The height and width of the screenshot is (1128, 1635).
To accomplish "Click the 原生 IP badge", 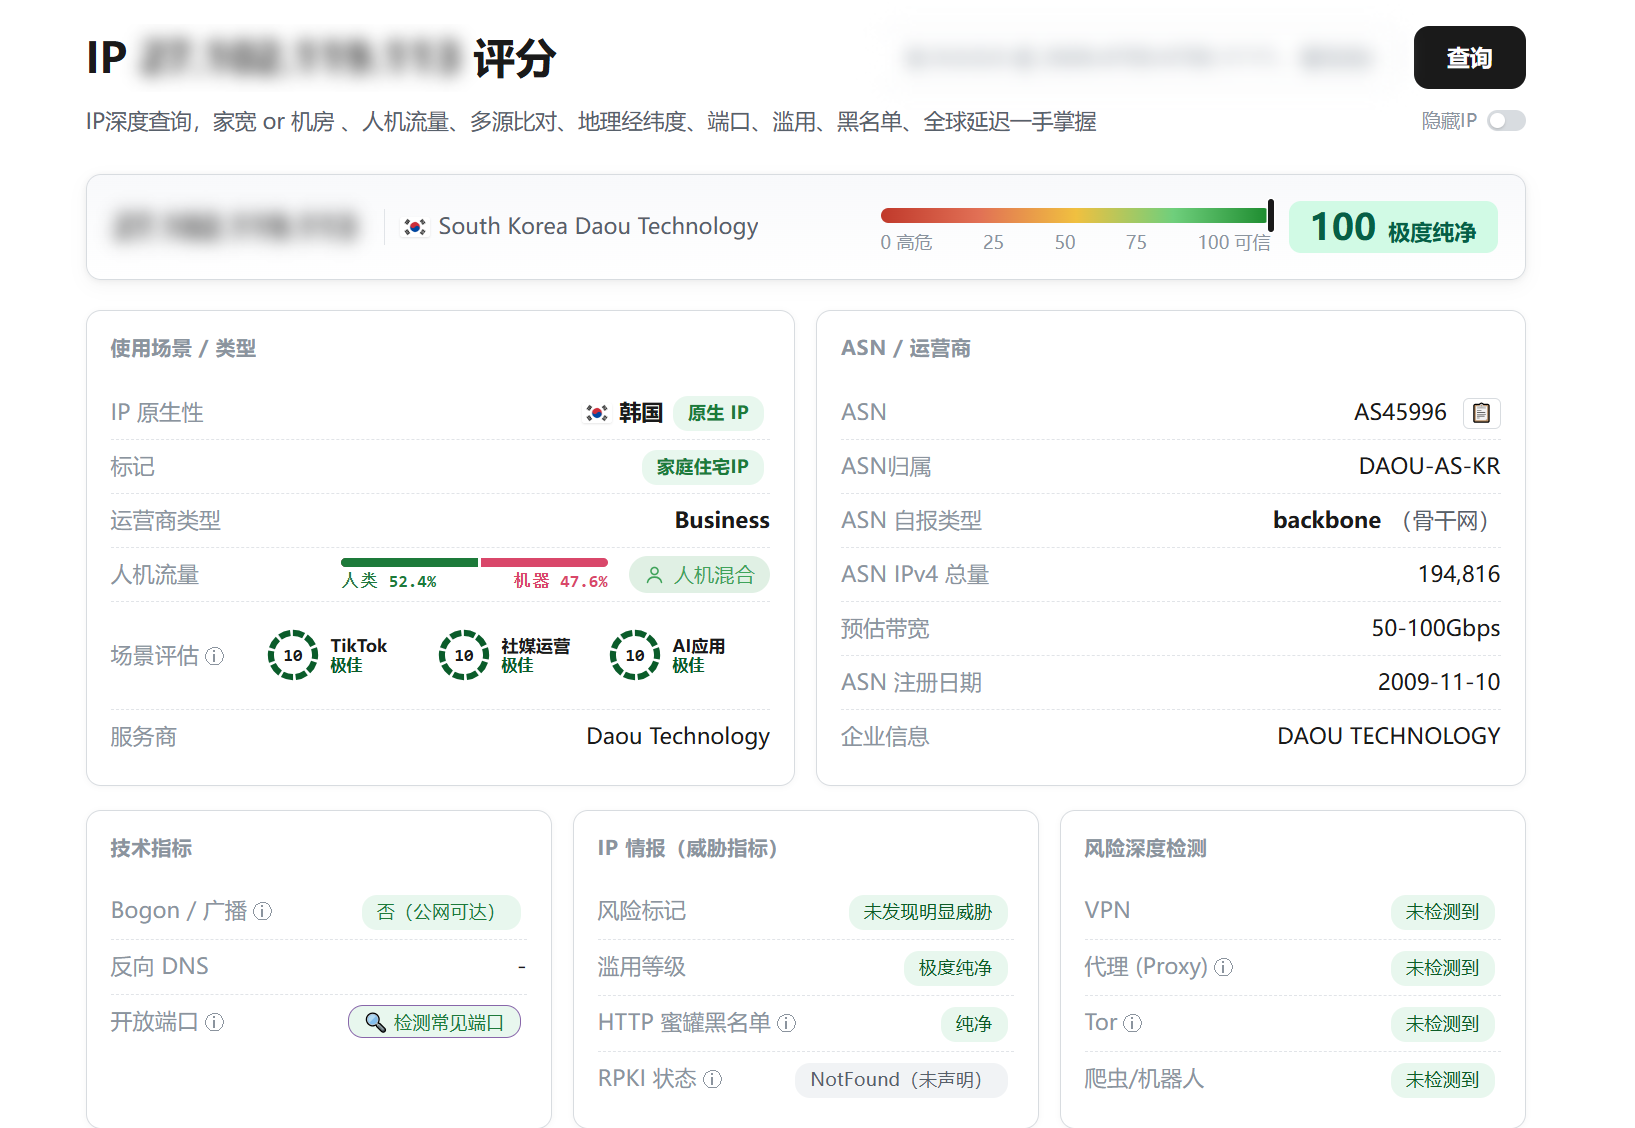I will tap(718, 413).
